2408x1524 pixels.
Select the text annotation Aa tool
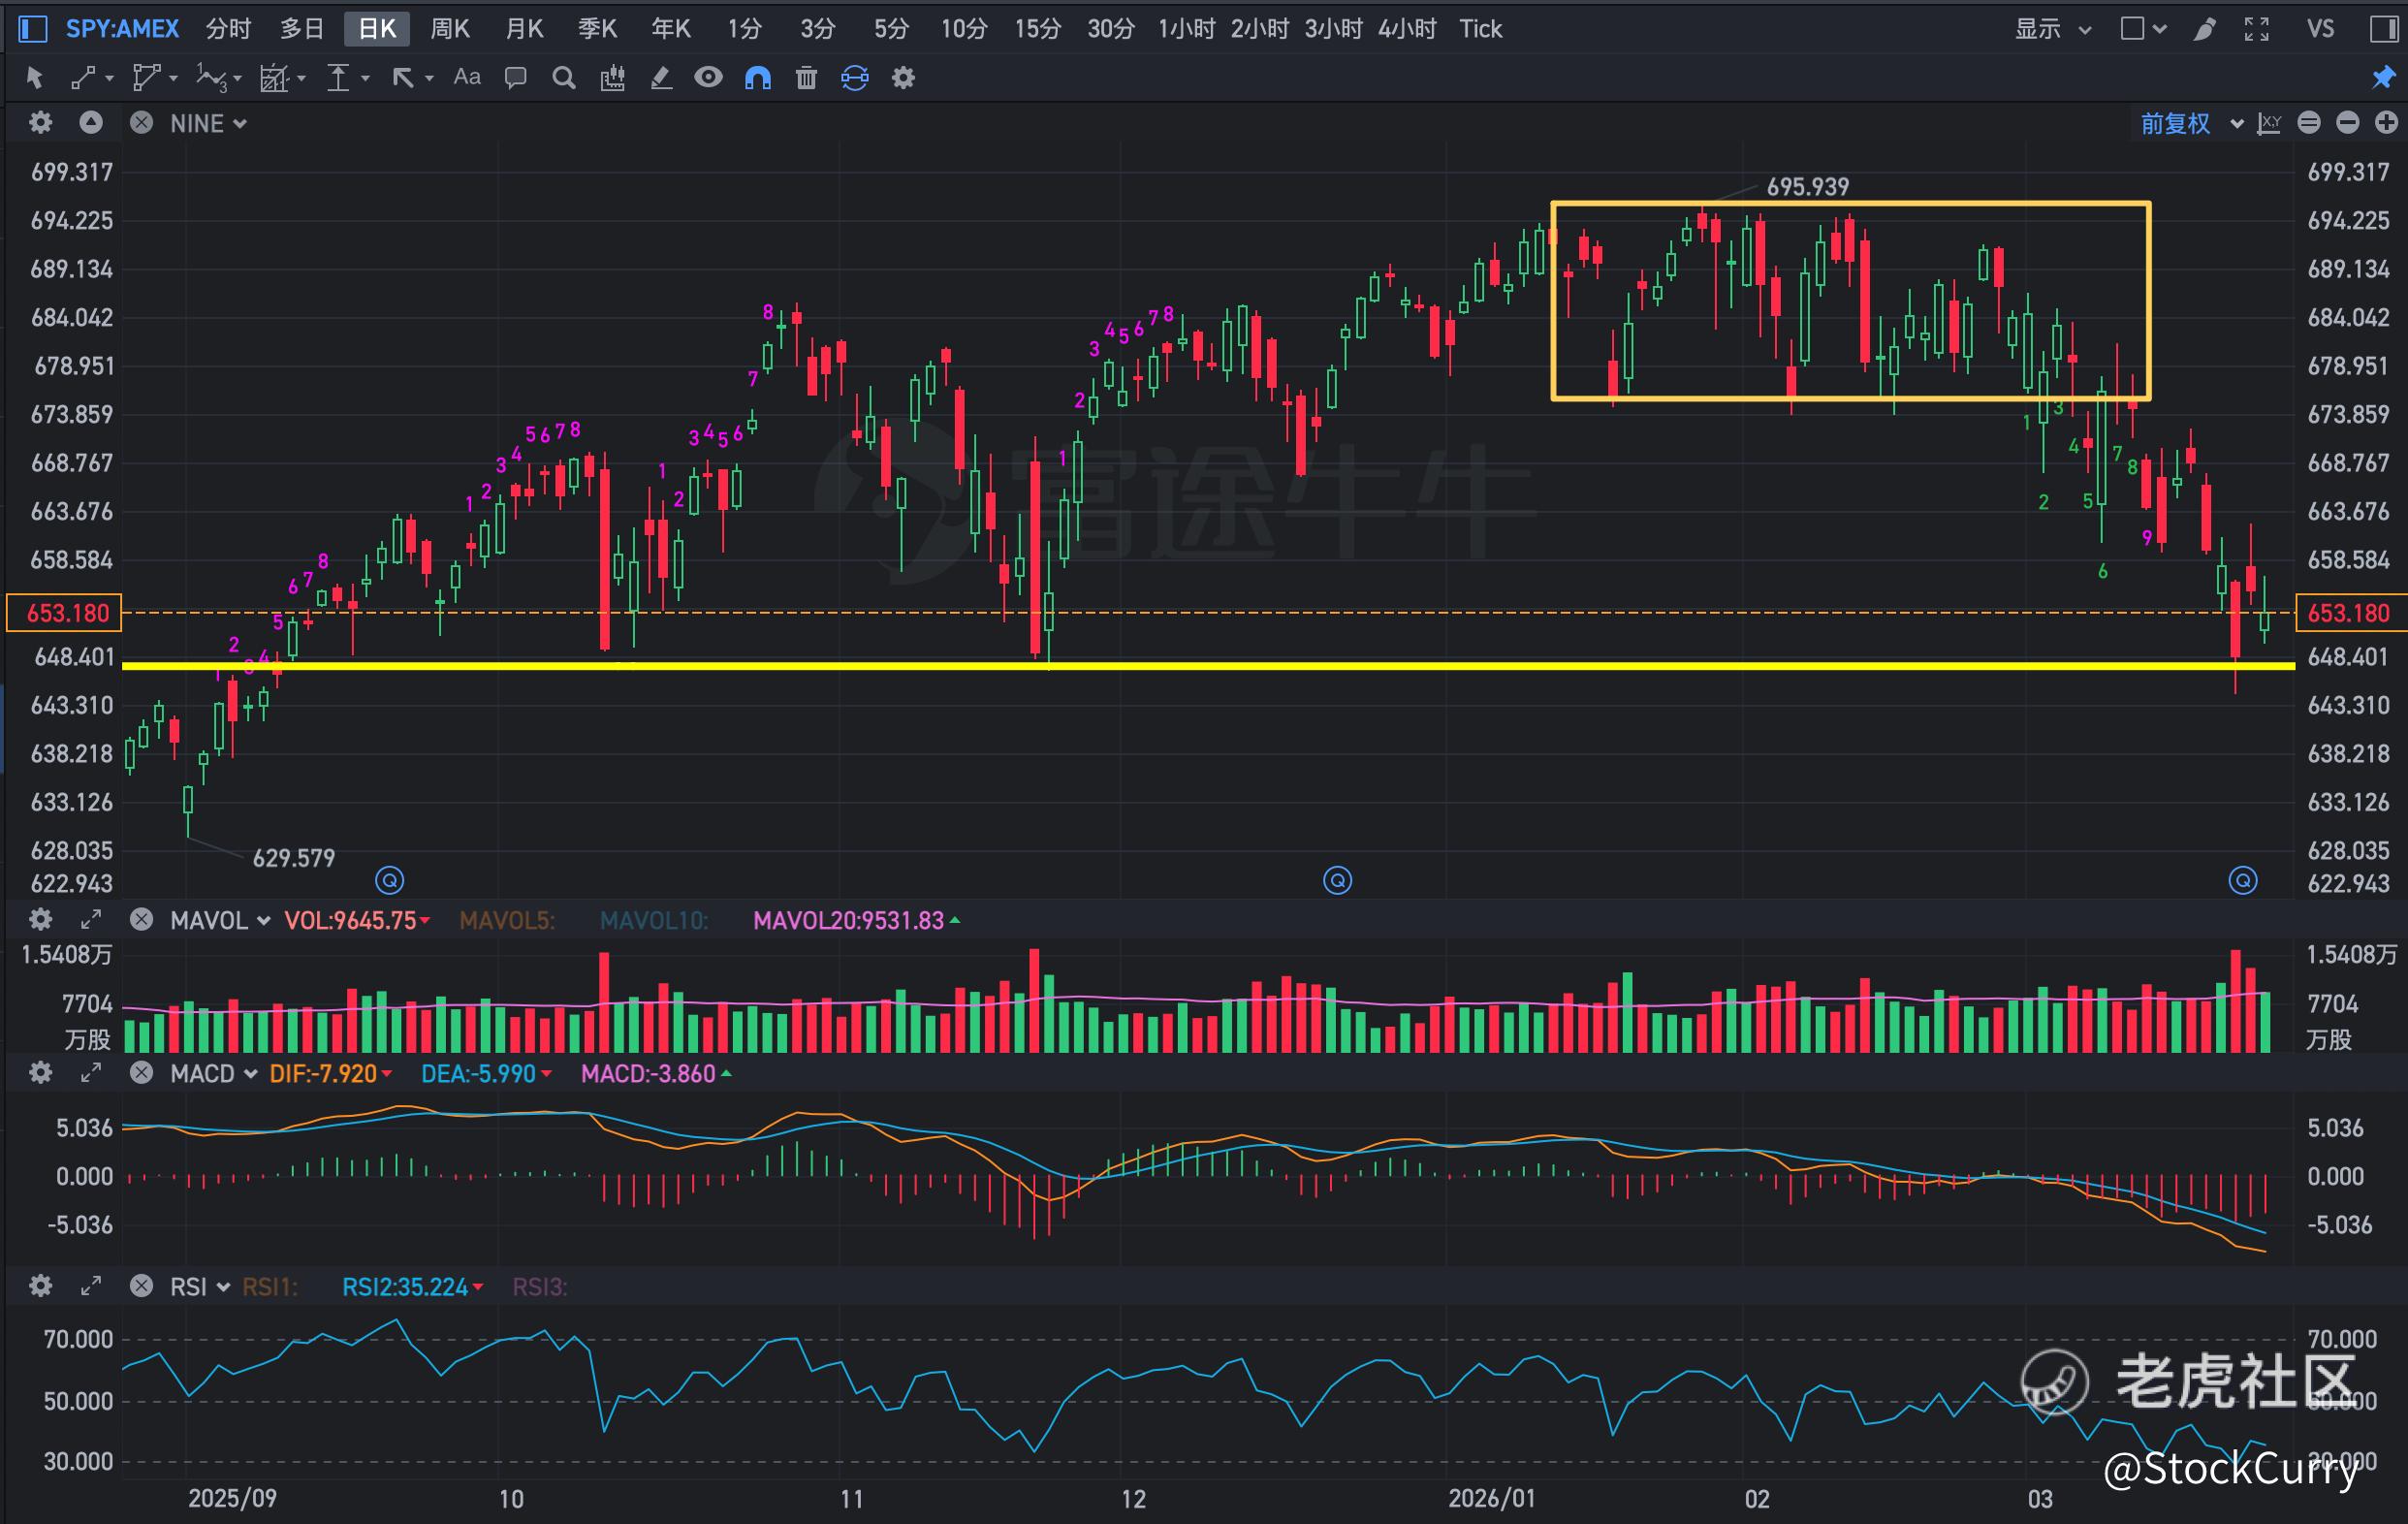click(466, 77)
